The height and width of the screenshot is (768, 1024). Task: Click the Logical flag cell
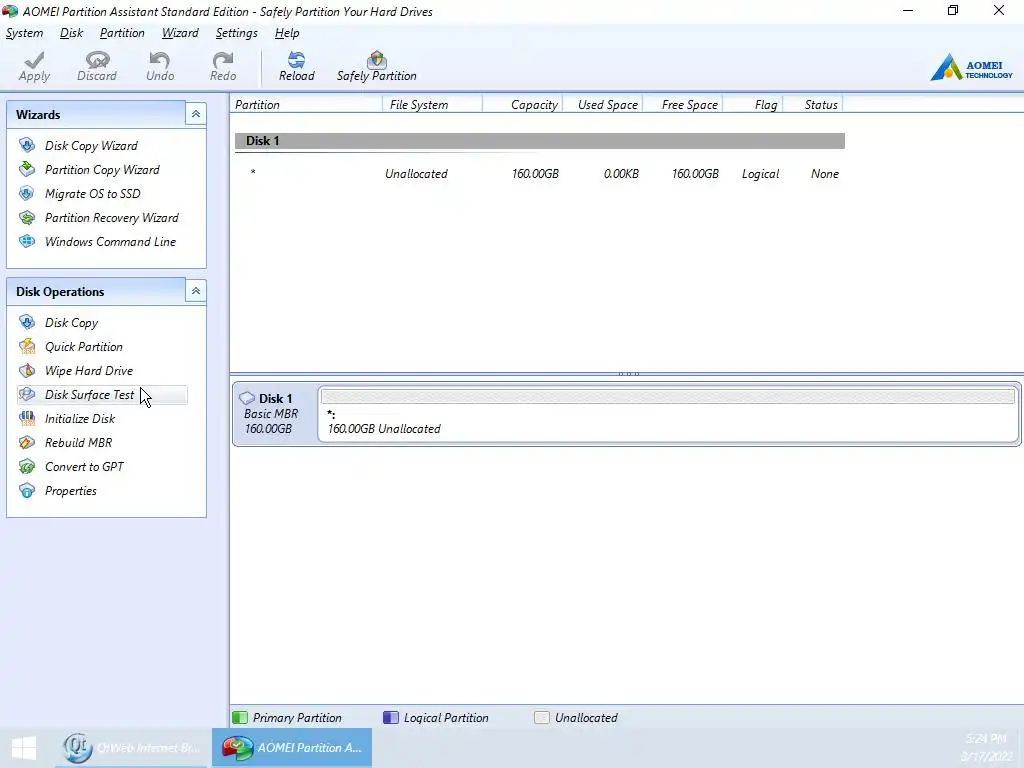pos(760,174)
